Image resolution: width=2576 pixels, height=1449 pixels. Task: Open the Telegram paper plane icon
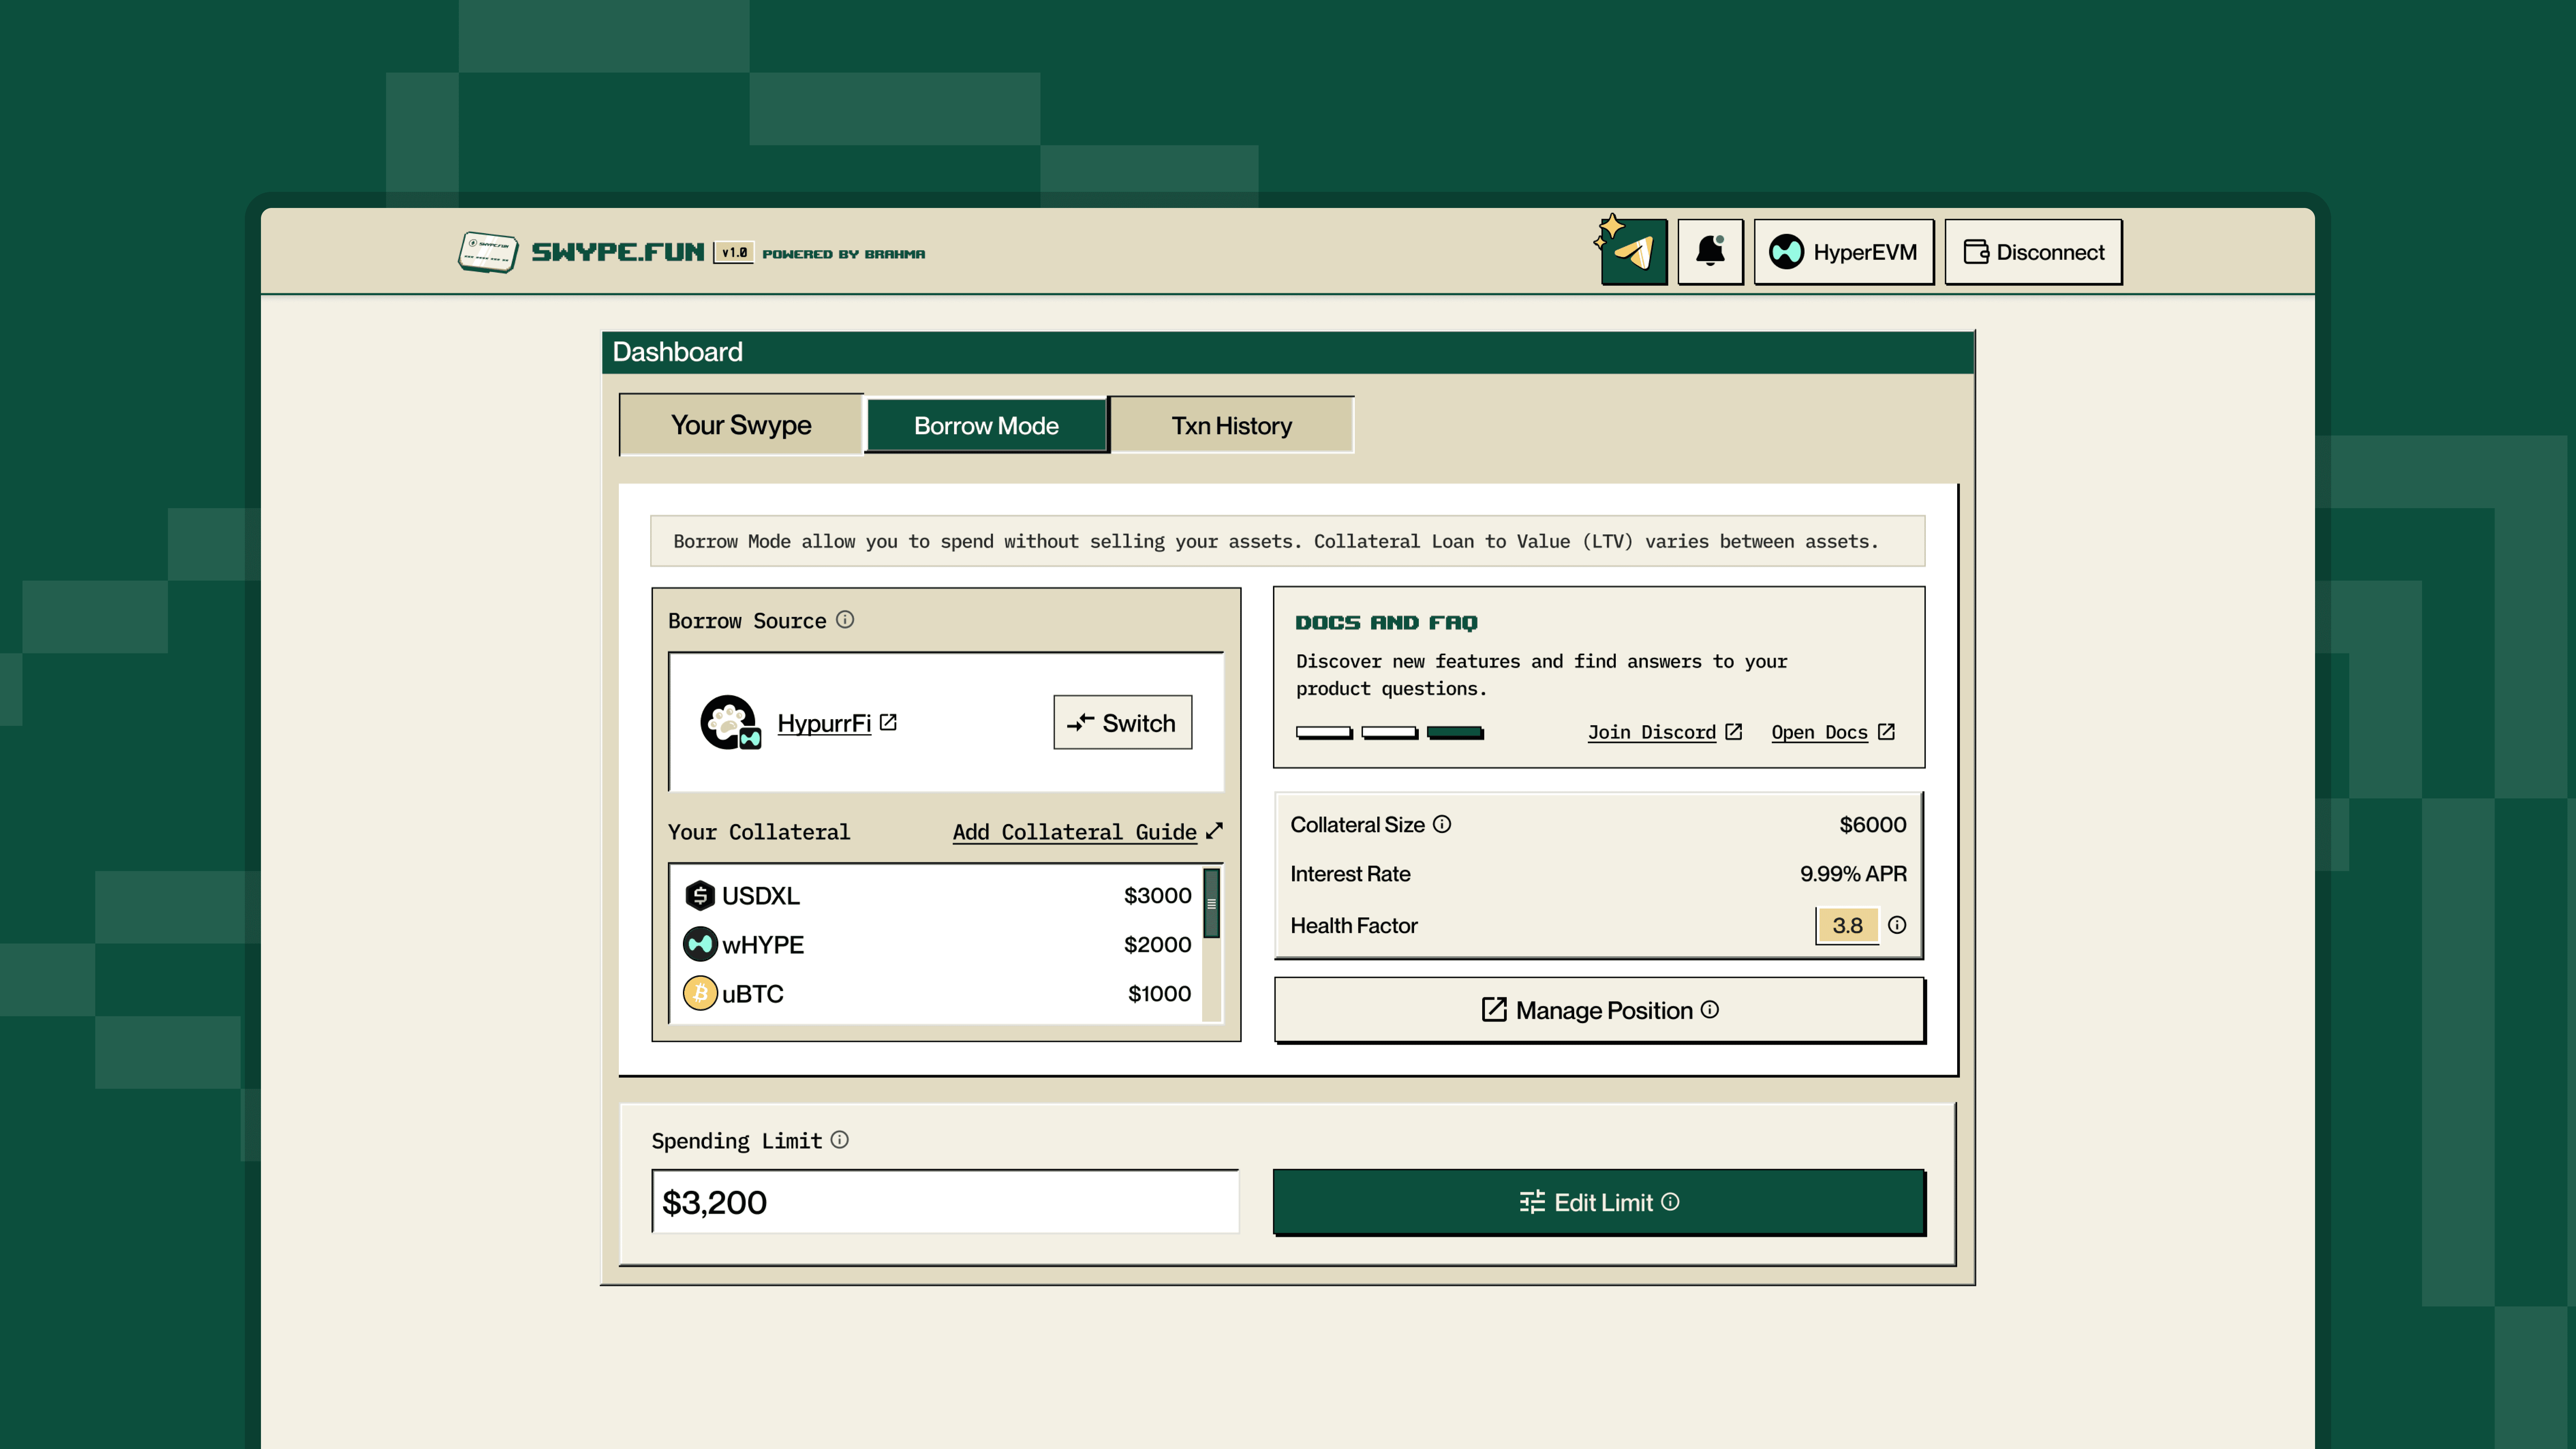(x=1634, y=252)
